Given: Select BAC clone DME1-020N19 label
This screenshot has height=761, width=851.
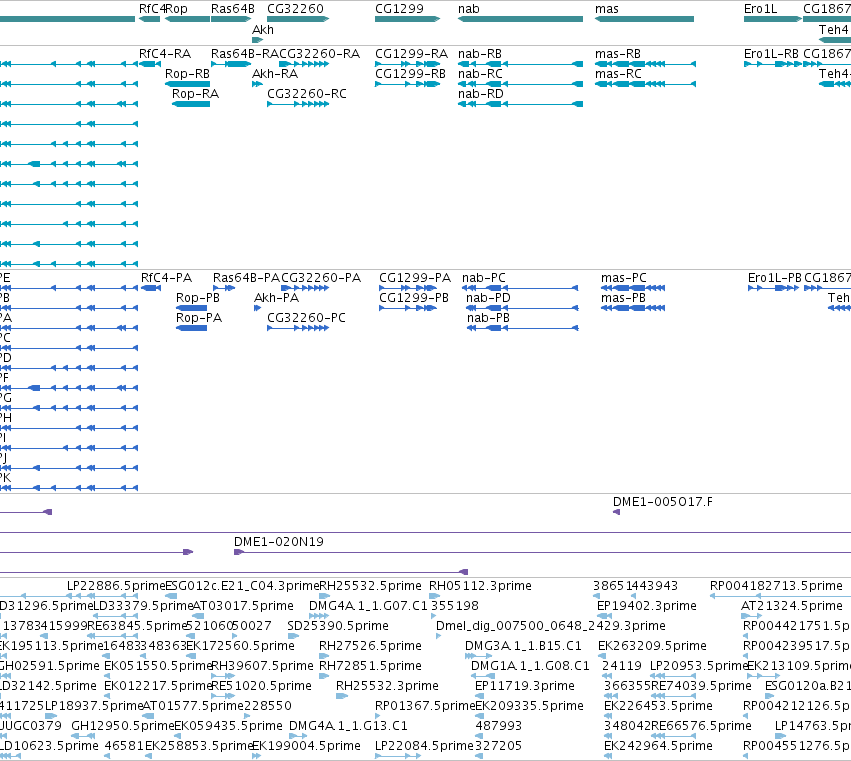Looking at the screenshot, I should coord(279,541).
